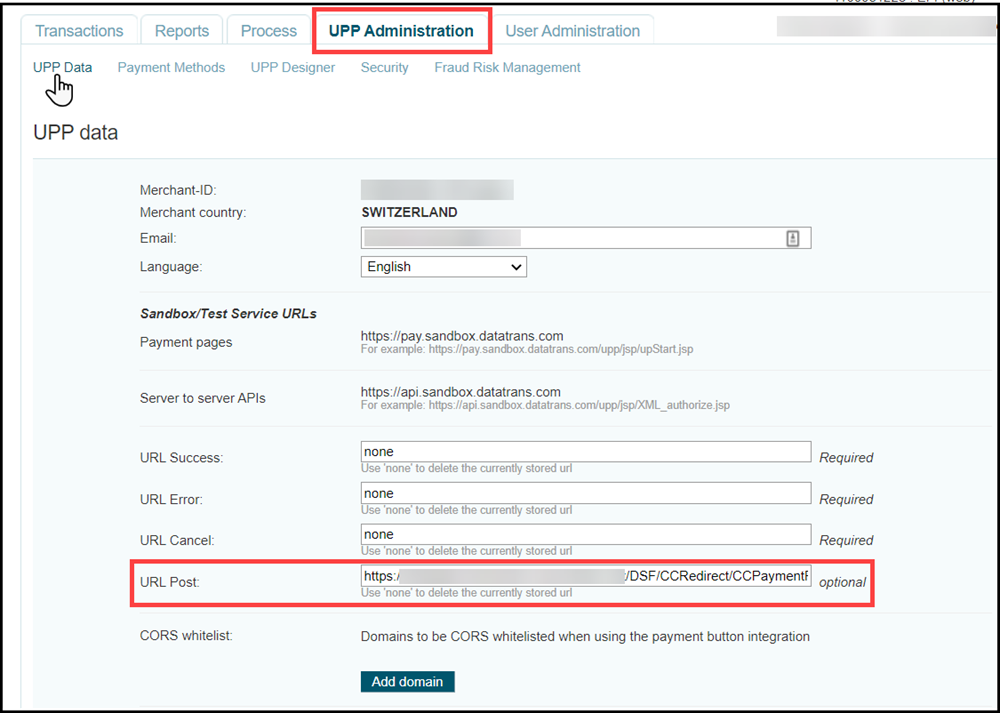Viewport: 1000px width, 713px height.
Task: Click inside the Email input field
Action: [570, 238]
